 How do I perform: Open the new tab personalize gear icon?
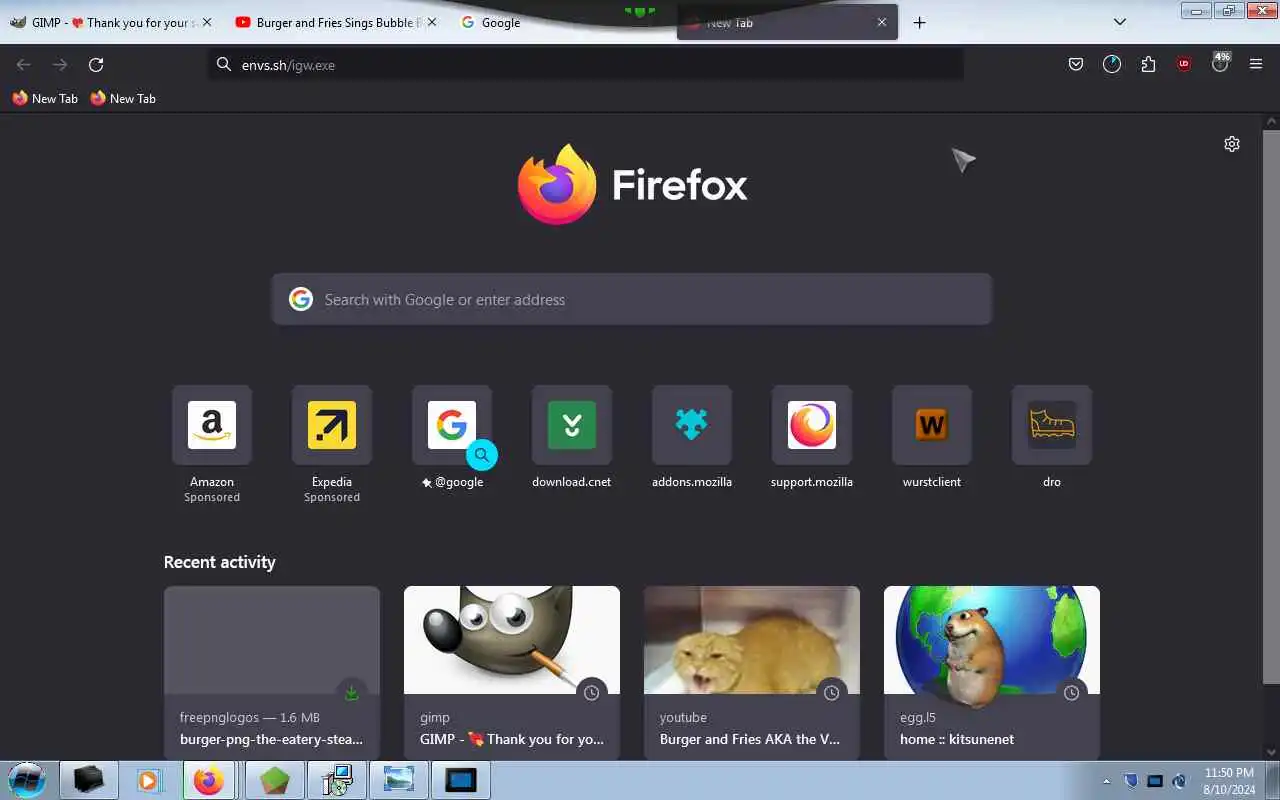click(x=1232, y=144)
